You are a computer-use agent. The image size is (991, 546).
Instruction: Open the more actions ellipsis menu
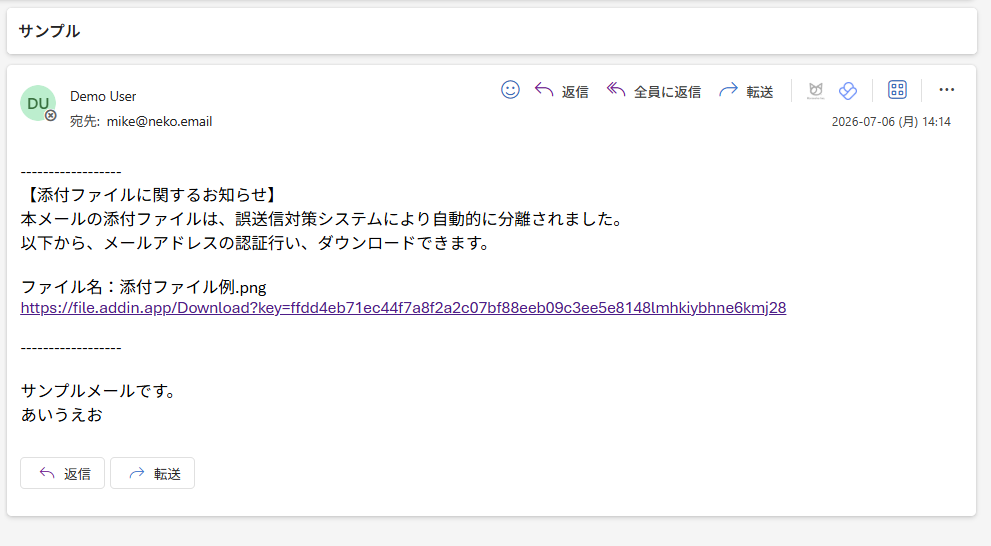pos(946,90)
